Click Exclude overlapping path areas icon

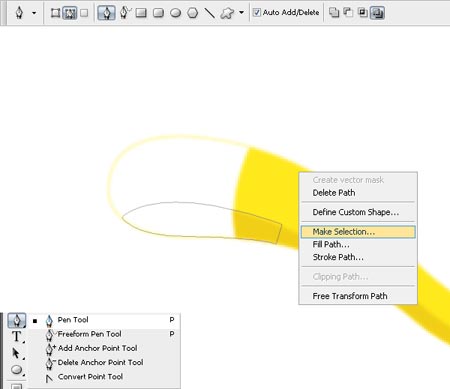coord(377,13)
